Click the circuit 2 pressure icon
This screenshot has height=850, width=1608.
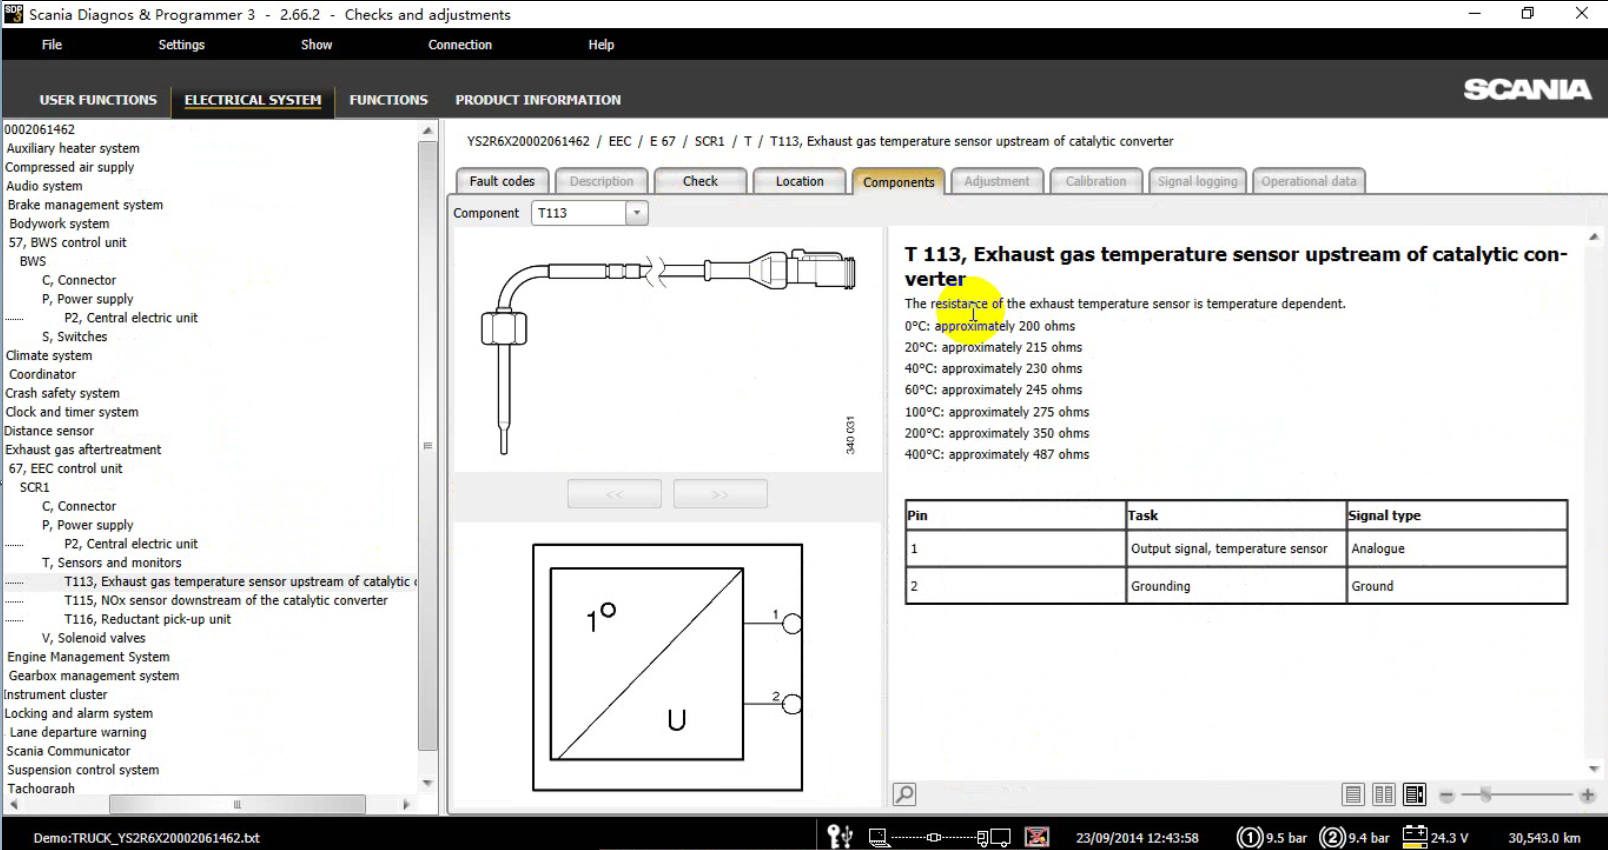point(1332,837)
